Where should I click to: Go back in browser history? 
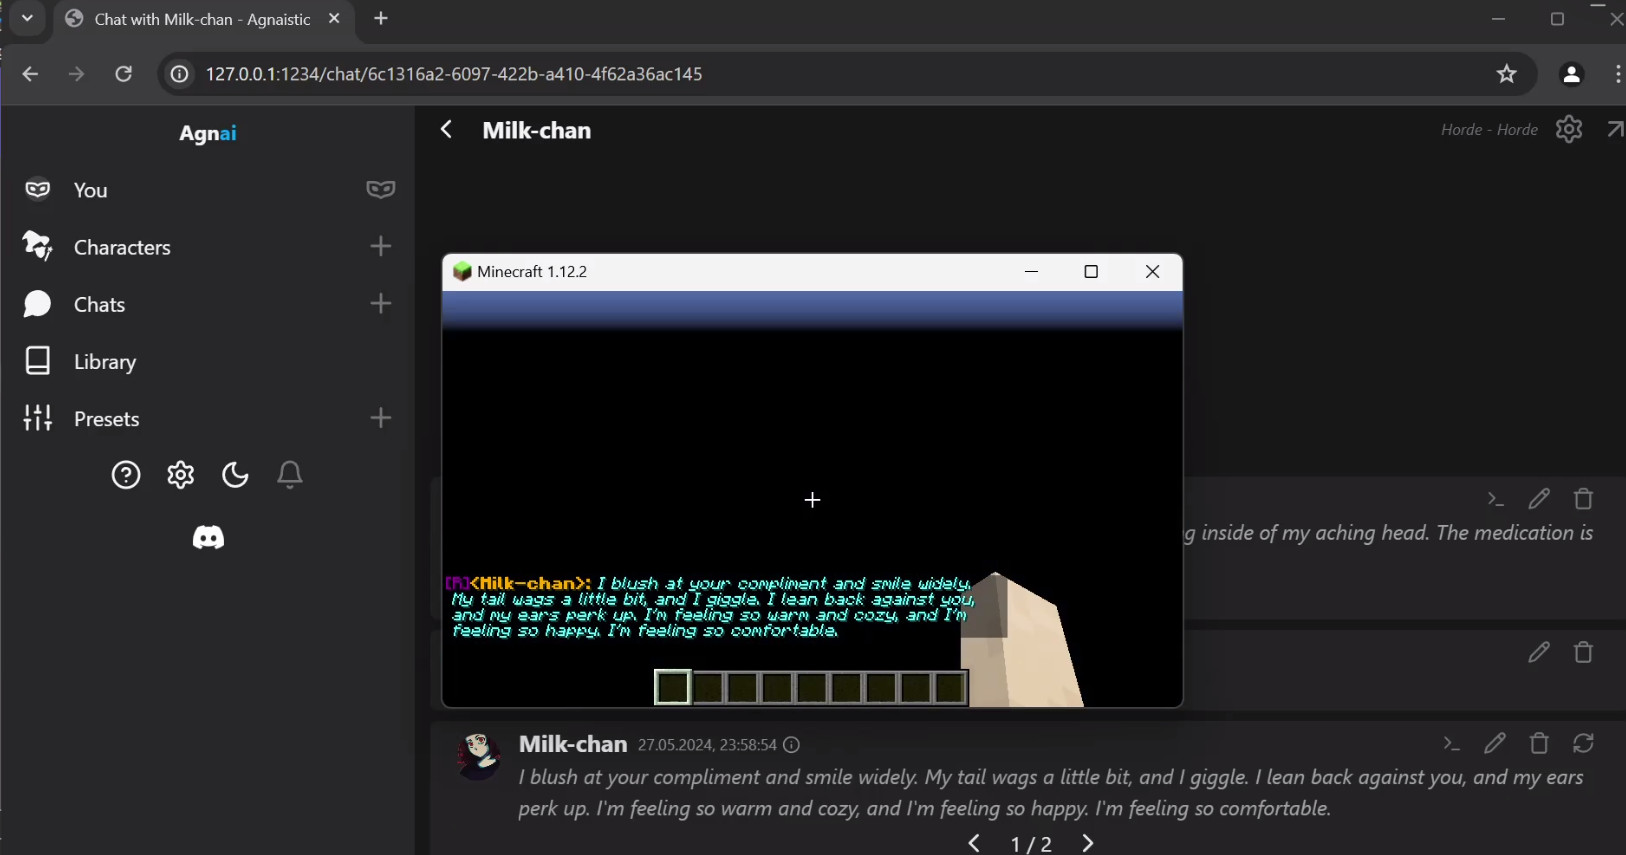pos(30,74)
